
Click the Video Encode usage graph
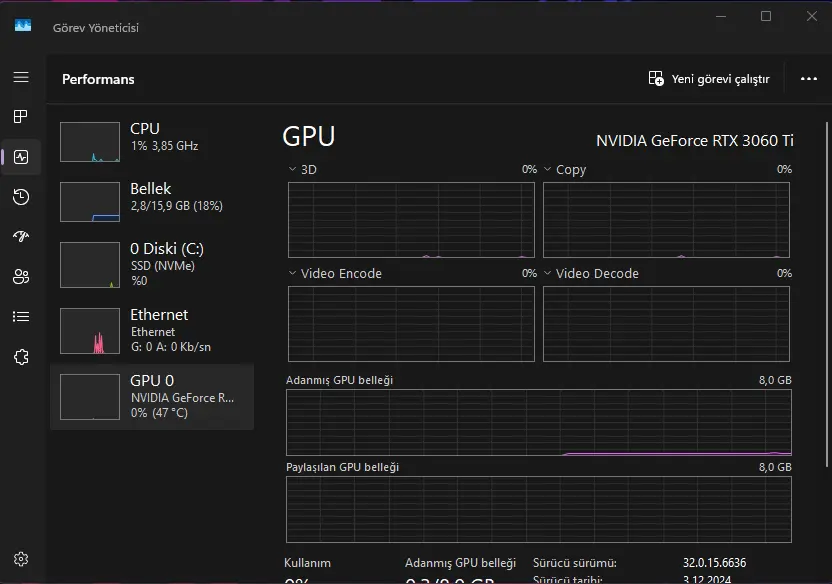(411, 324)
